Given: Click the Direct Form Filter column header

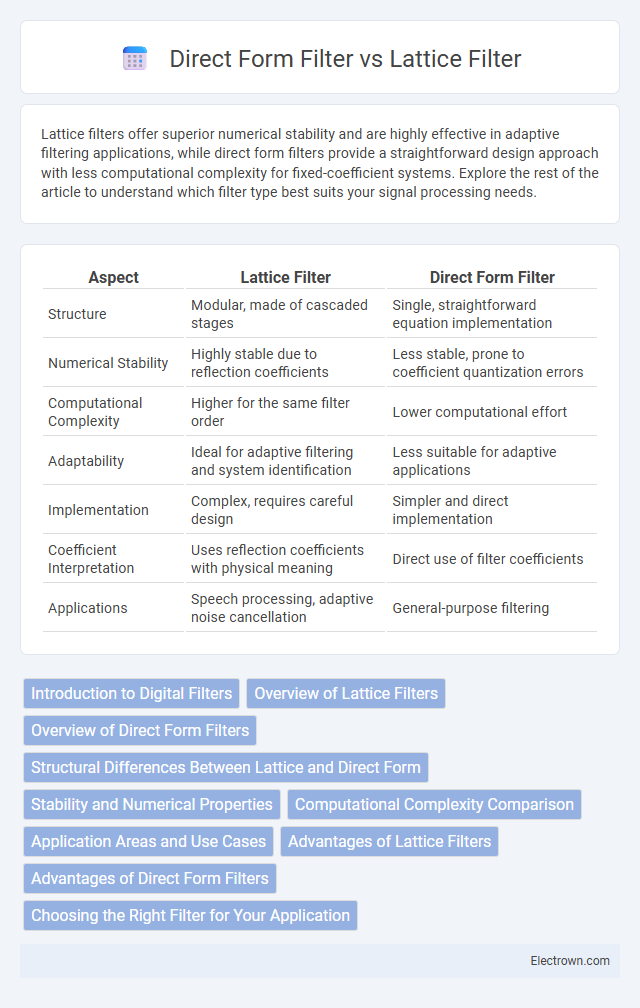Looking at the screenshot, I should (x=492, y=277).
